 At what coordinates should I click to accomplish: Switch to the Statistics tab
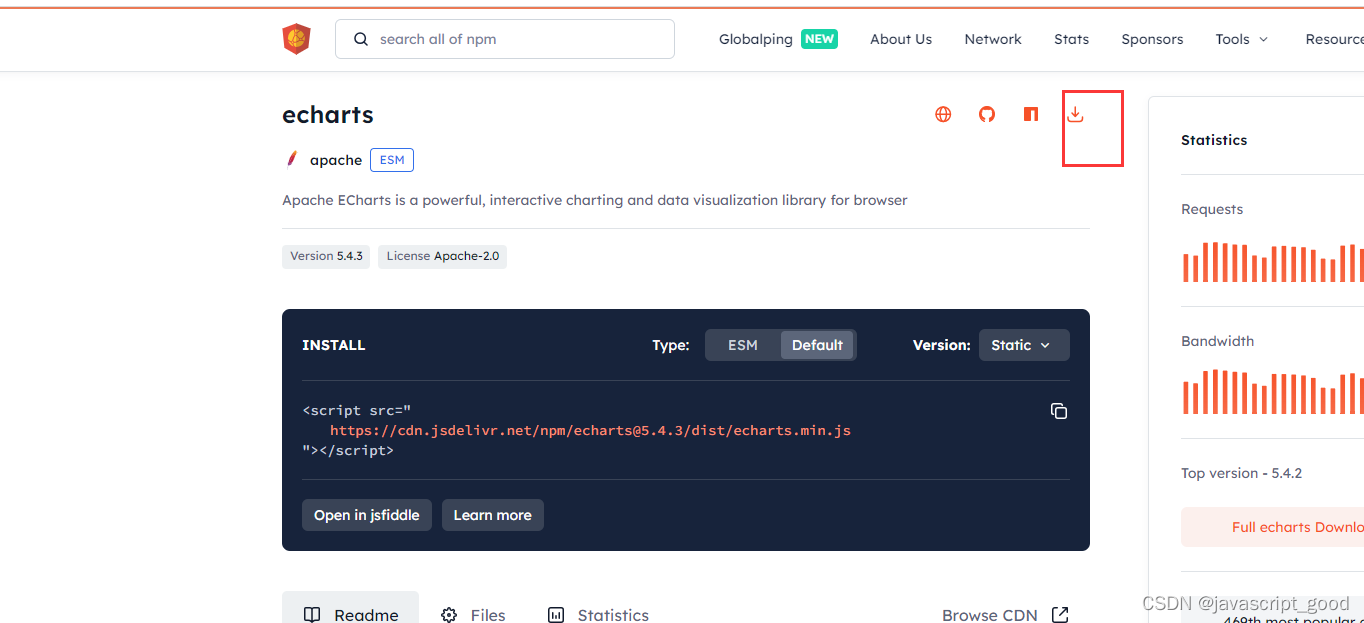(598, 614)
